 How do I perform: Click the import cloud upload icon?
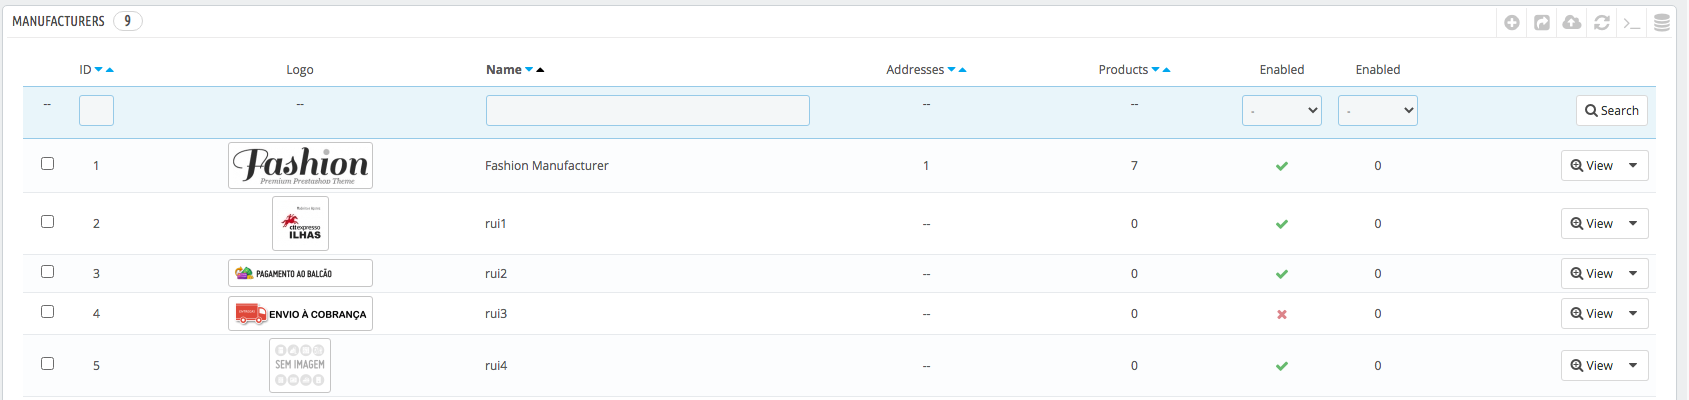[1572, 22]
